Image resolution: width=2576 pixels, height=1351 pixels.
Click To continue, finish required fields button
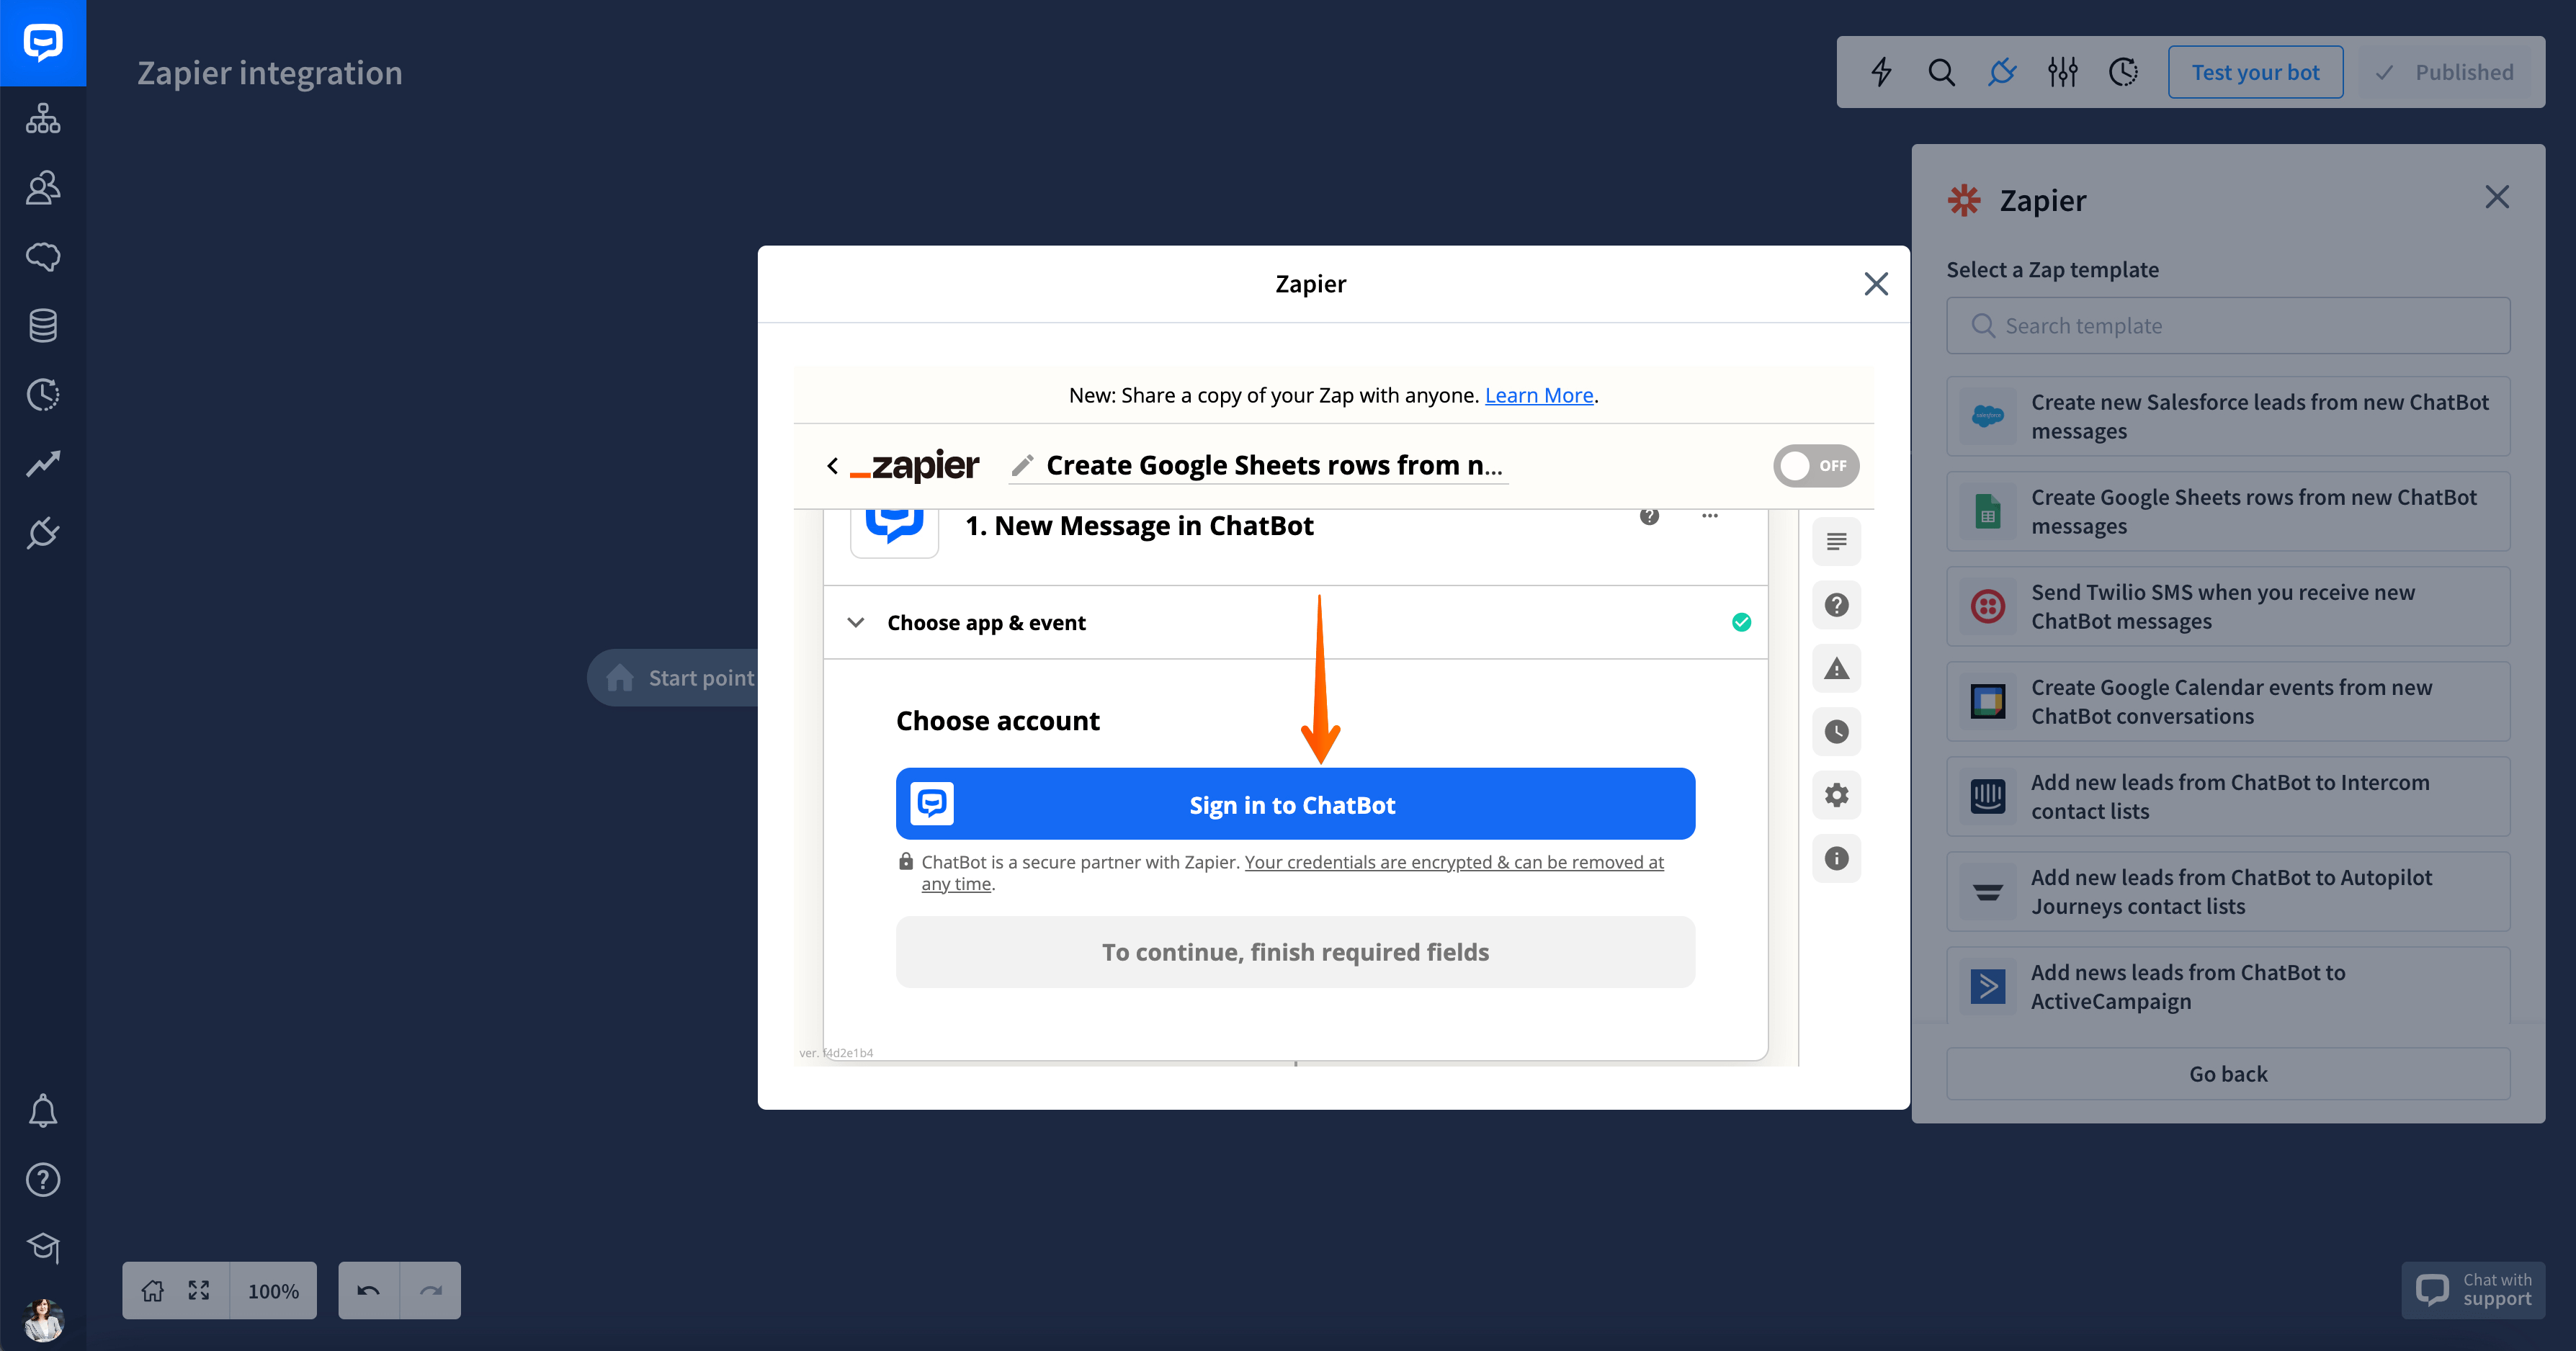(x=1295, y=952)
